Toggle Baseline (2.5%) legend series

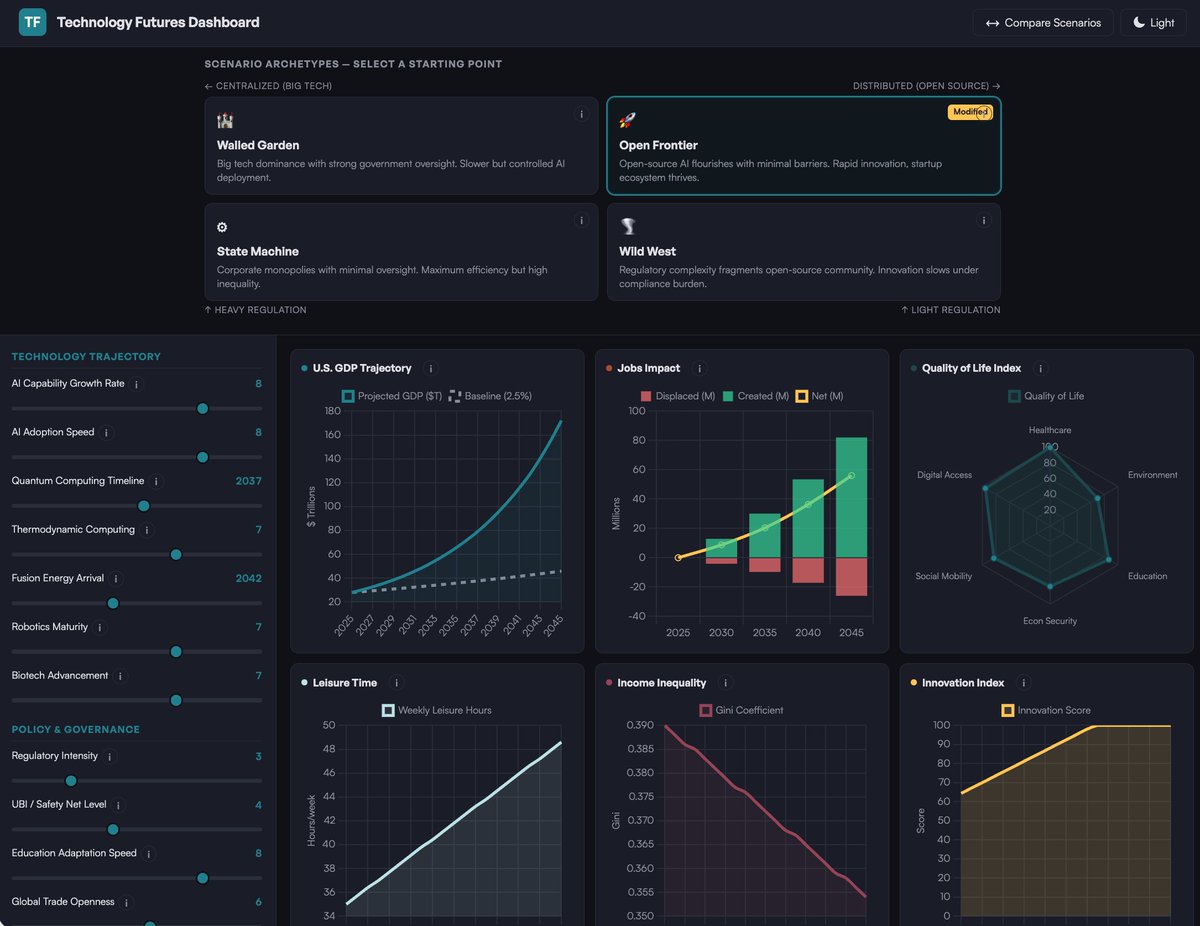click(490, 396)
